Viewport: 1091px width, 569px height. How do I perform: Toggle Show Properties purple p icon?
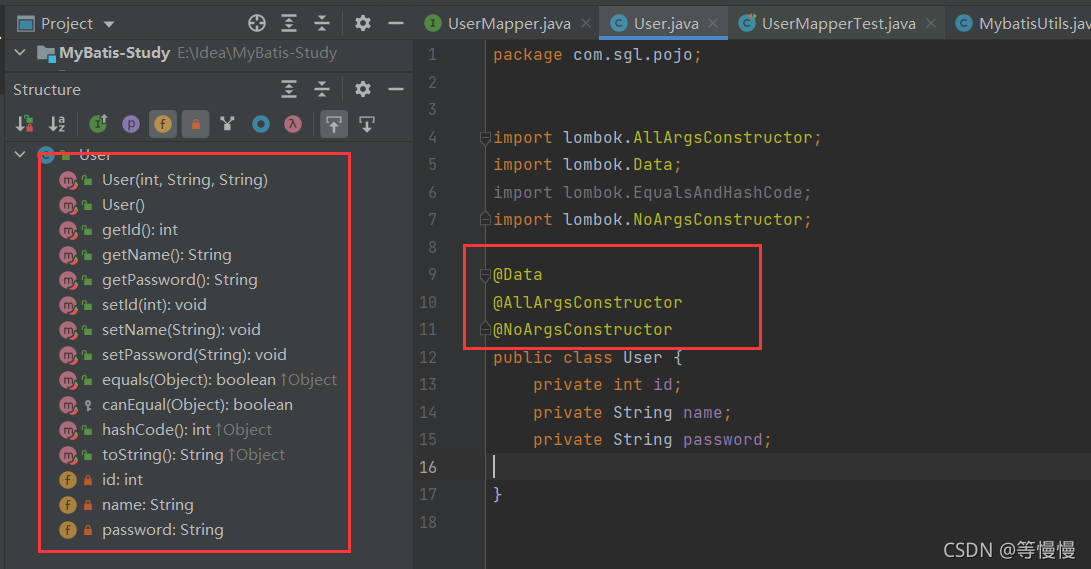click(131, 124)
